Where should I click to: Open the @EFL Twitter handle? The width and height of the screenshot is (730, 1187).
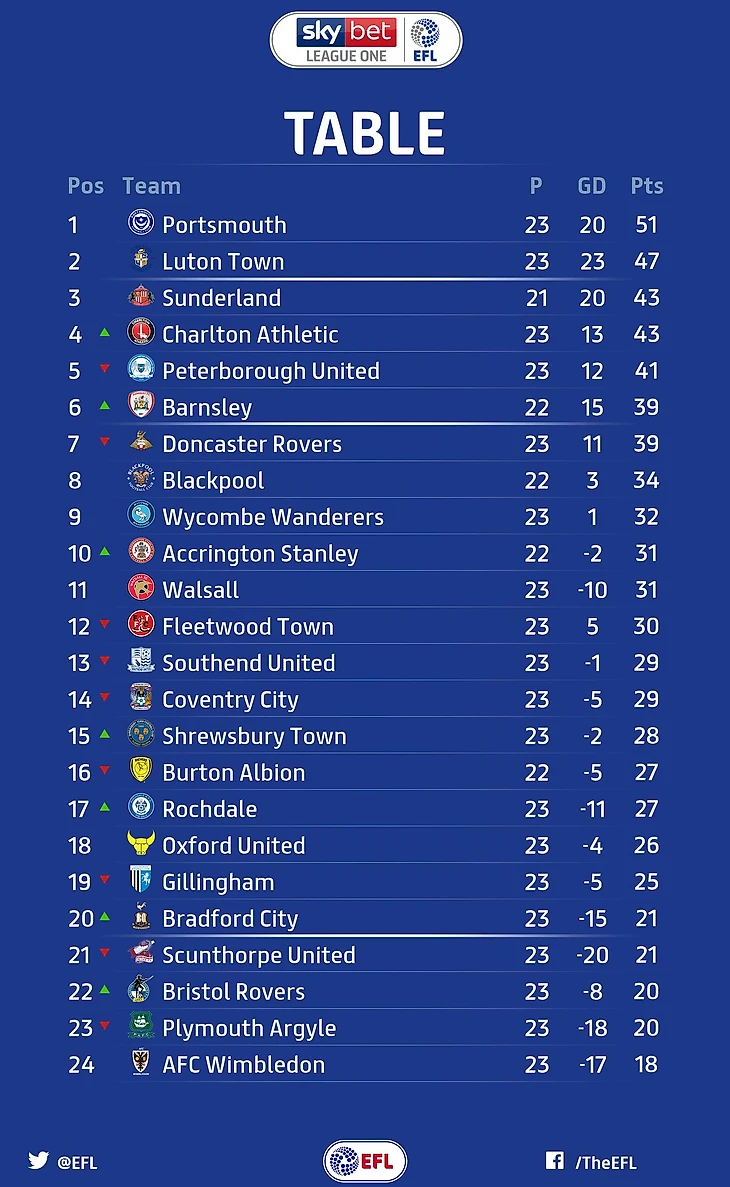[x=77, y=1163]
